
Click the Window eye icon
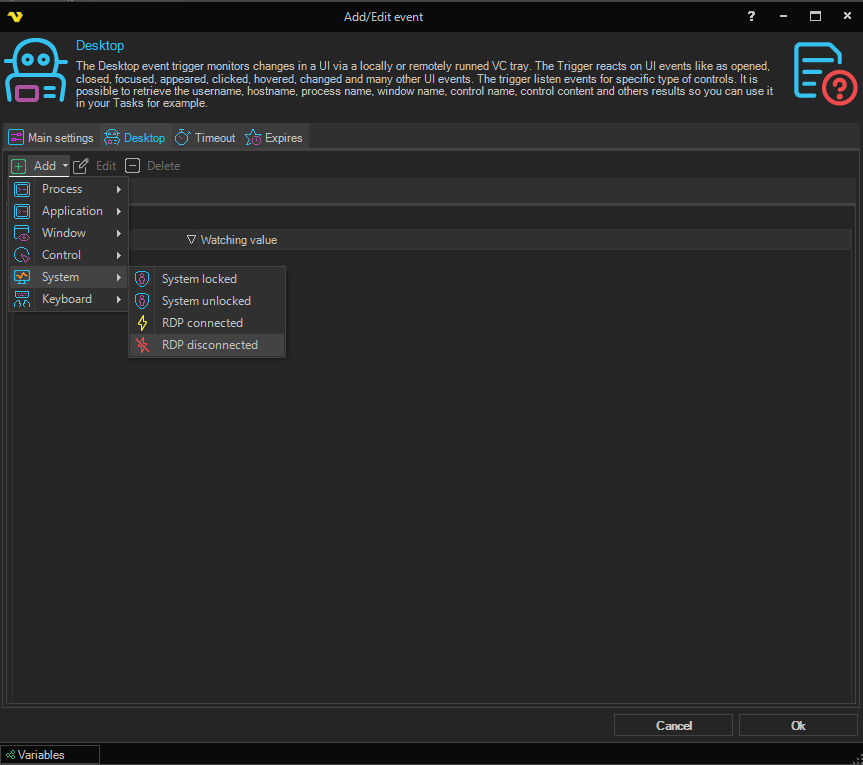pyautogui.click(x=22, y=233)
